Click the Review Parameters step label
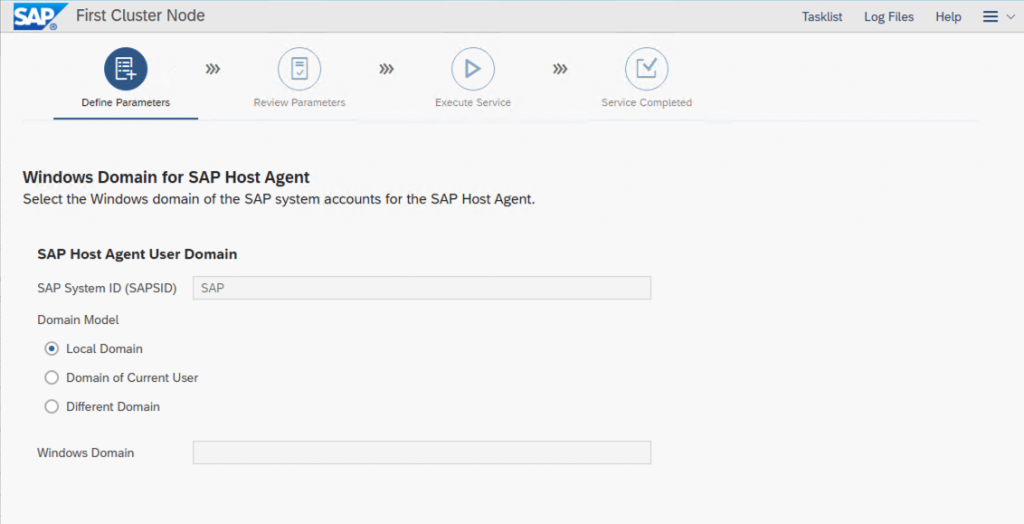Image resolution: width=1024 pixels, height=524 pixels. [299, 103]
